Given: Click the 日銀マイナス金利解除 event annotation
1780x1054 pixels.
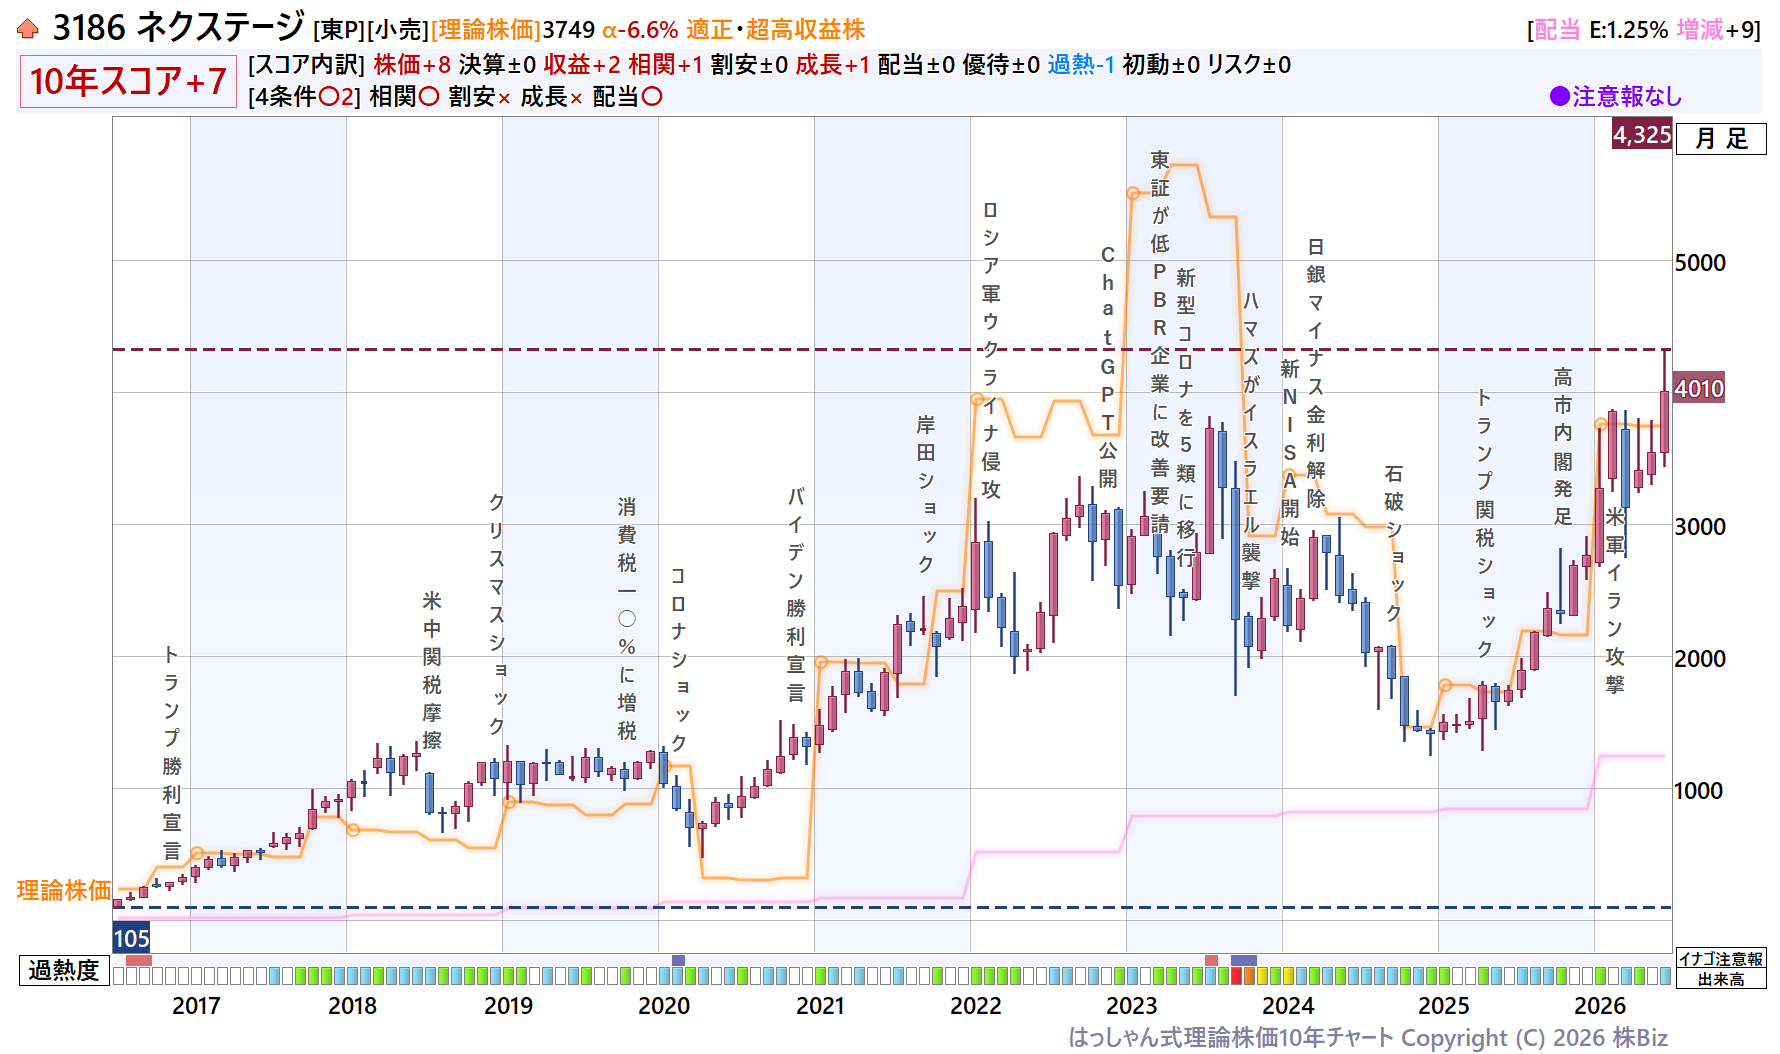Looking at the screenshot, I should [x=1316, y=373].
